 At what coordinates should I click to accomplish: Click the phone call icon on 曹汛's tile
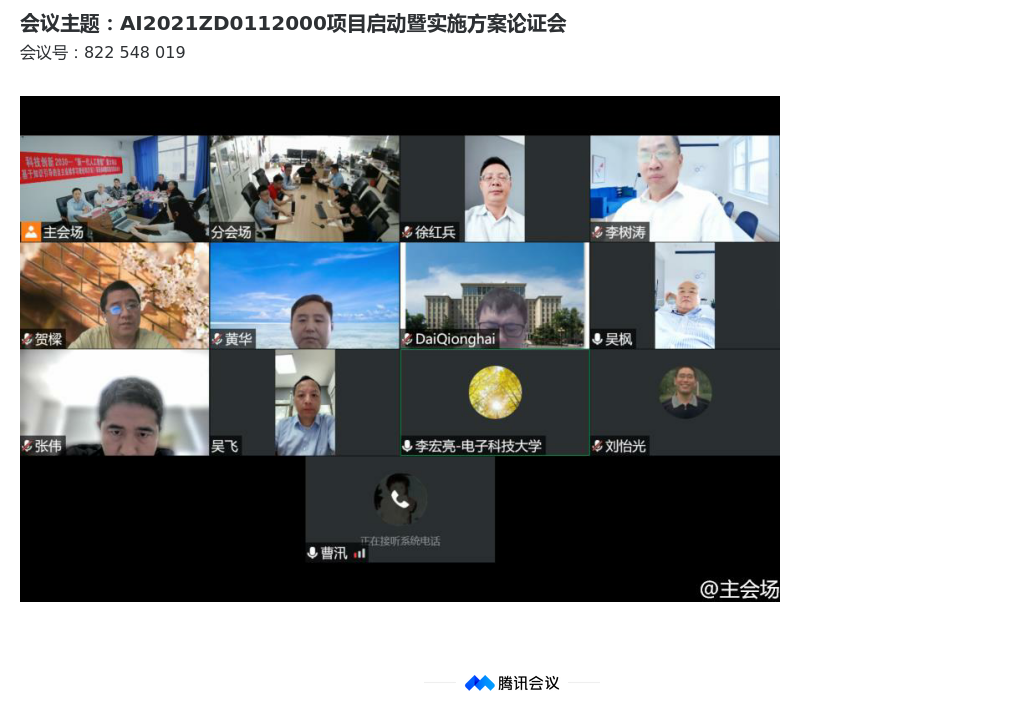pyautogui.click(x=400, y=499)
